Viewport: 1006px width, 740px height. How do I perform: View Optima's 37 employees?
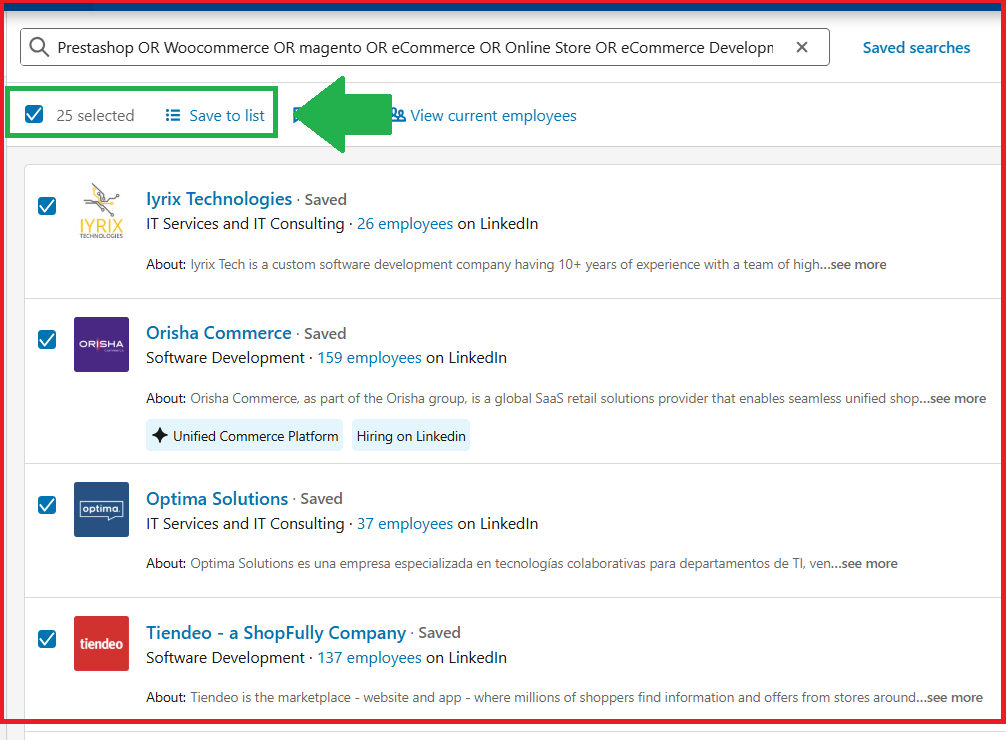click(405, 524)
